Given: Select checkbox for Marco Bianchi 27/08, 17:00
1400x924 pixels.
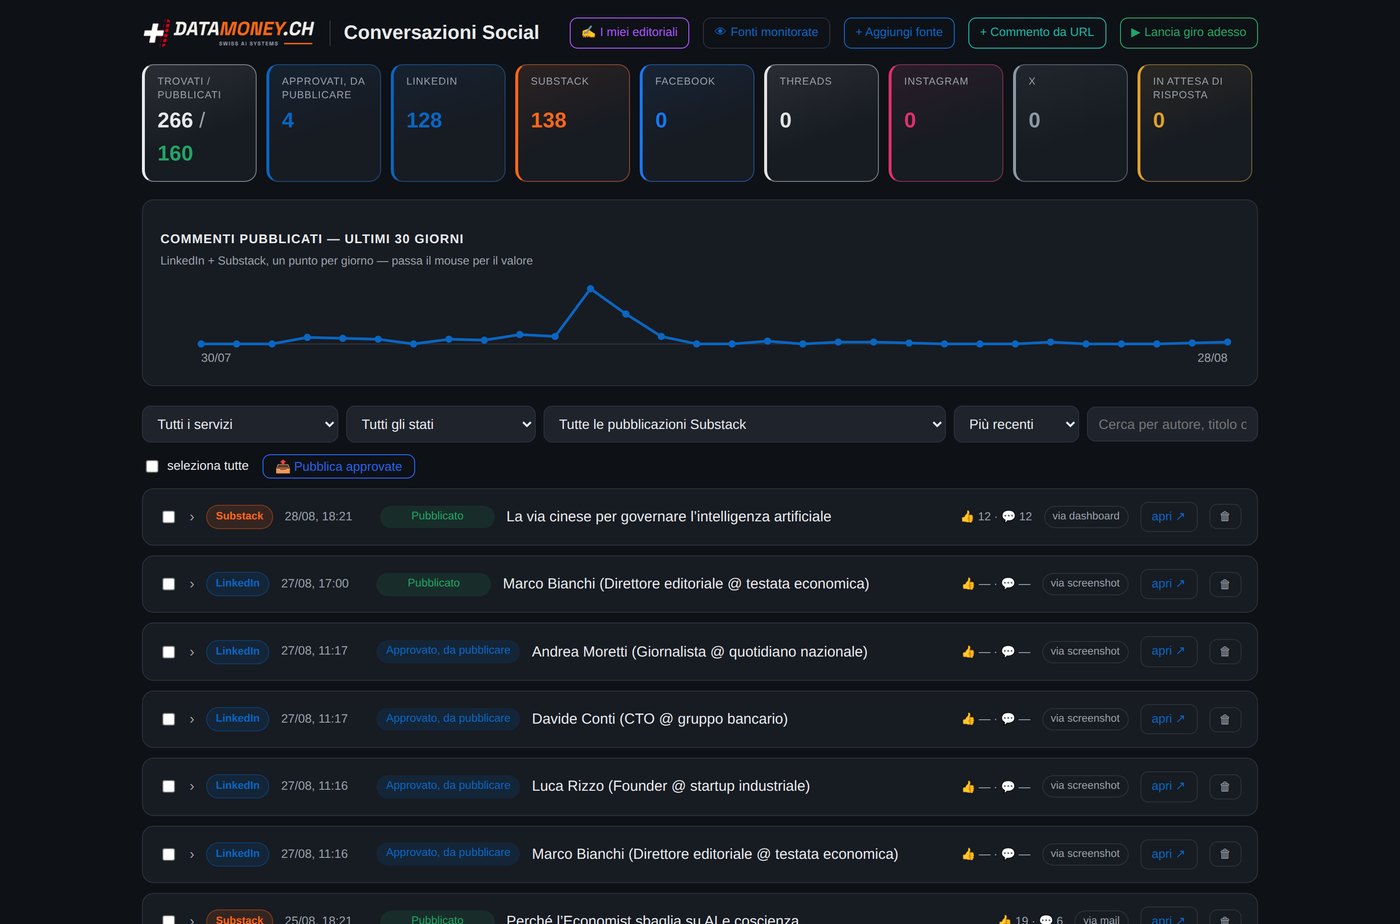Looking at the screenshot, I should tap(168, 584).
